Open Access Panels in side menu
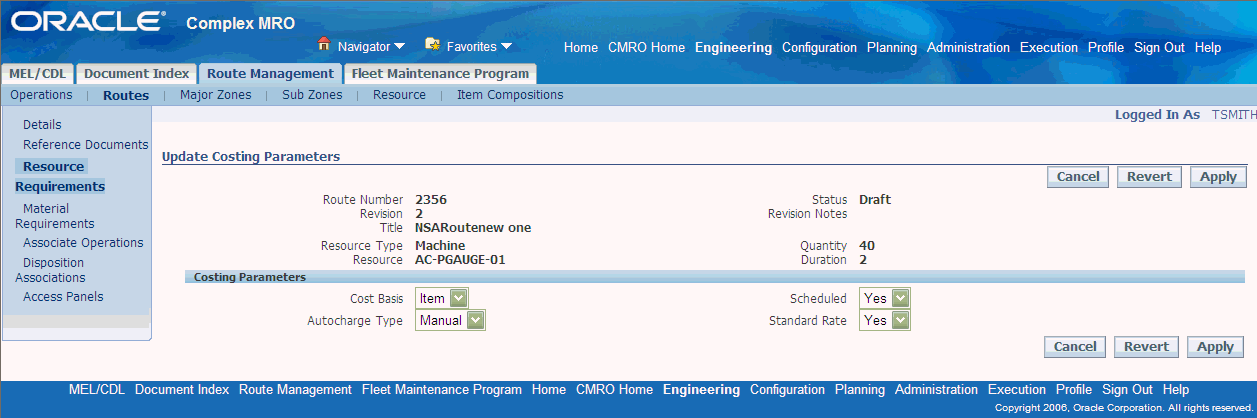Image resolution: width=1257 pixels, height=418 pixels. [63, 297]
